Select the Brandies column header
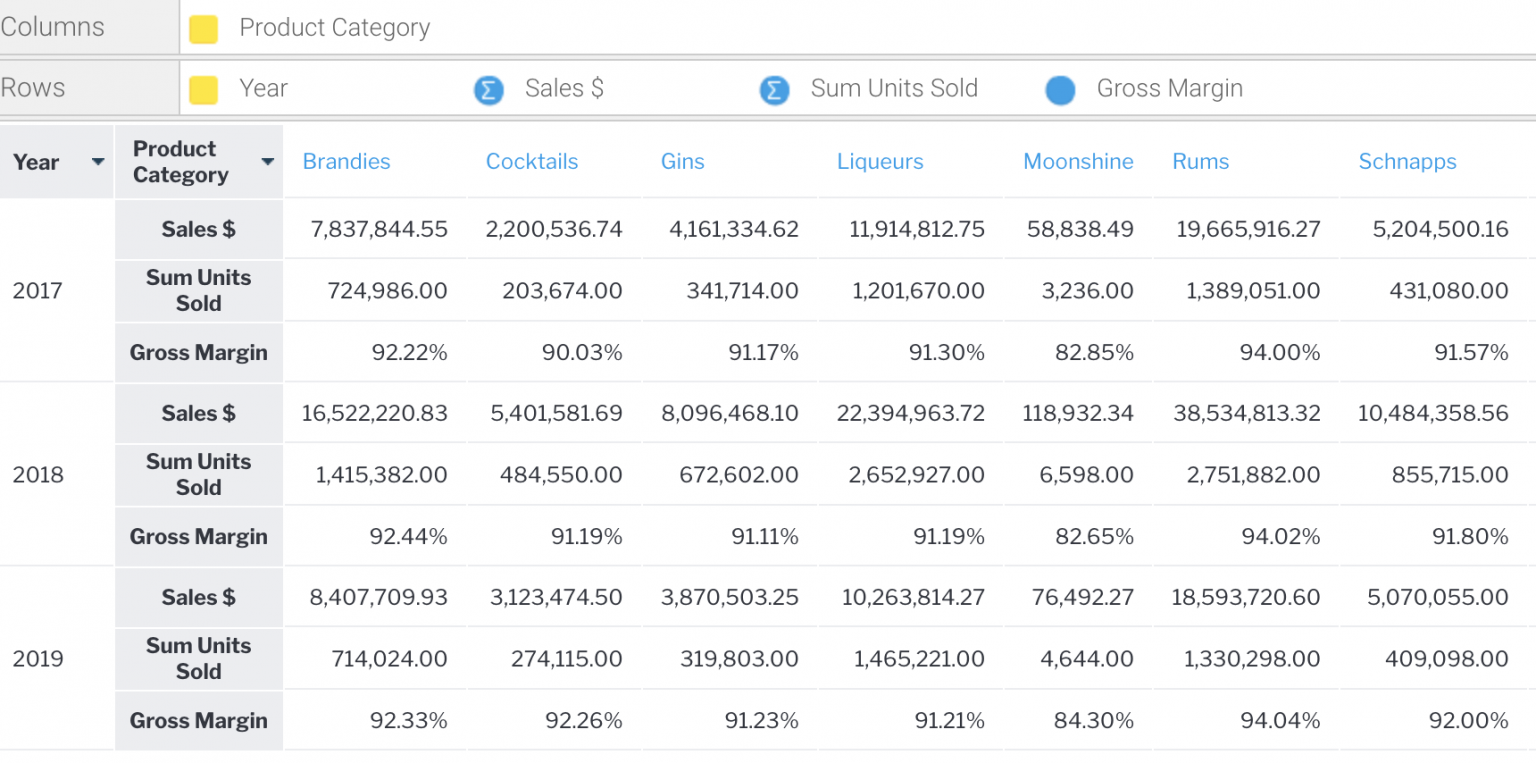Image resolution: width=1536 pixels, height=763 pixels. coord(346,162)
